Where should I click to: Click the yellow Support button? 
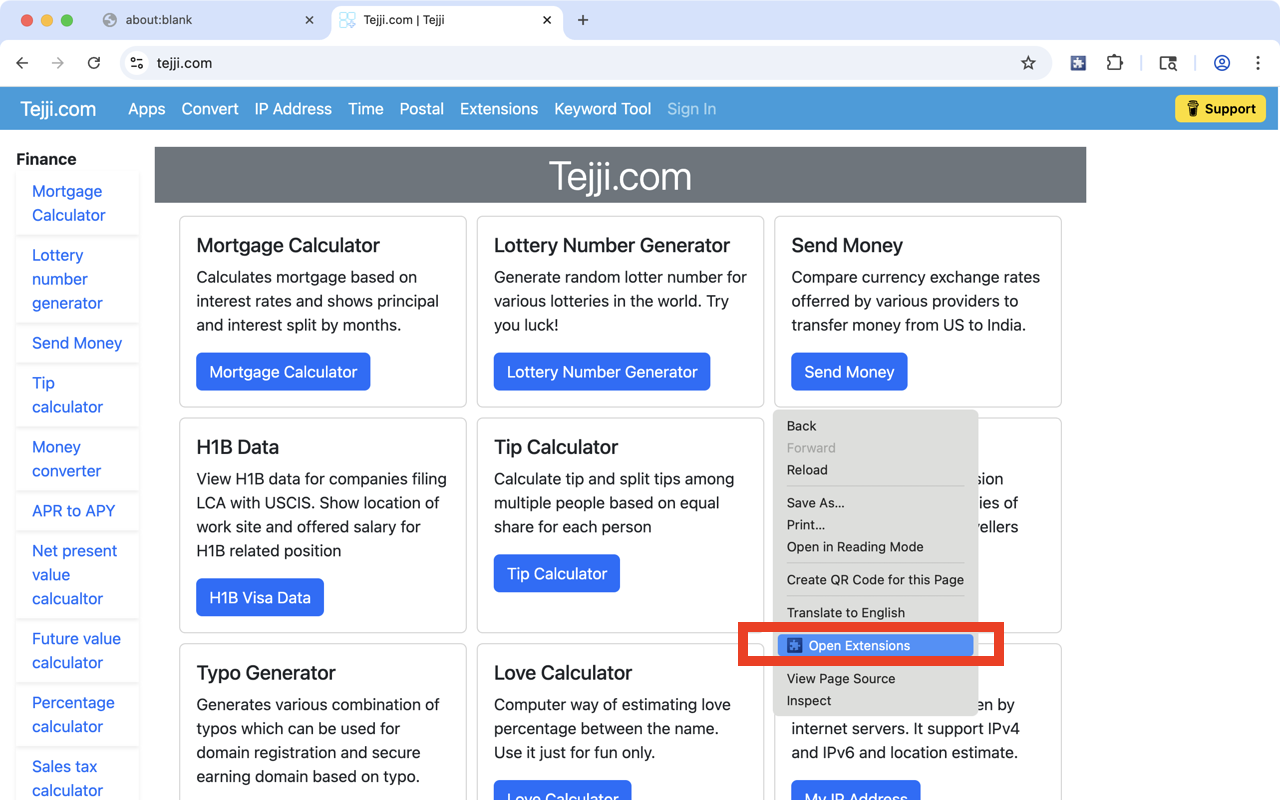(1220, 109)
